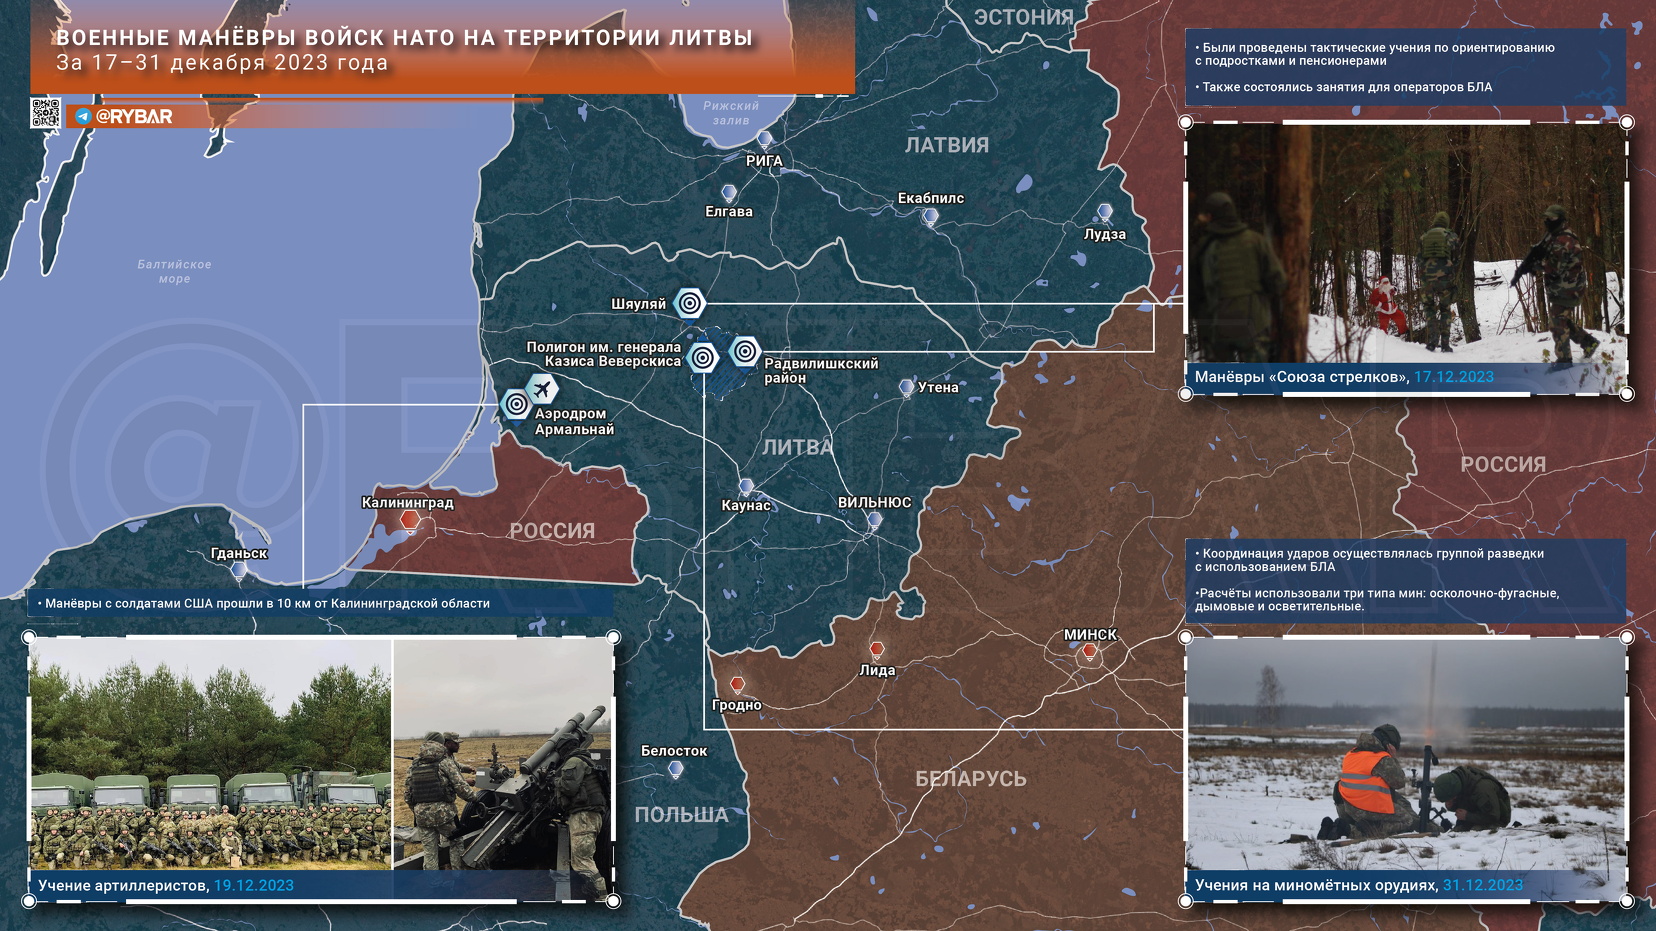This screenshot has width=1656, height=931.
Task: Click the red marker at Калининград
Action: click(409, 520)
